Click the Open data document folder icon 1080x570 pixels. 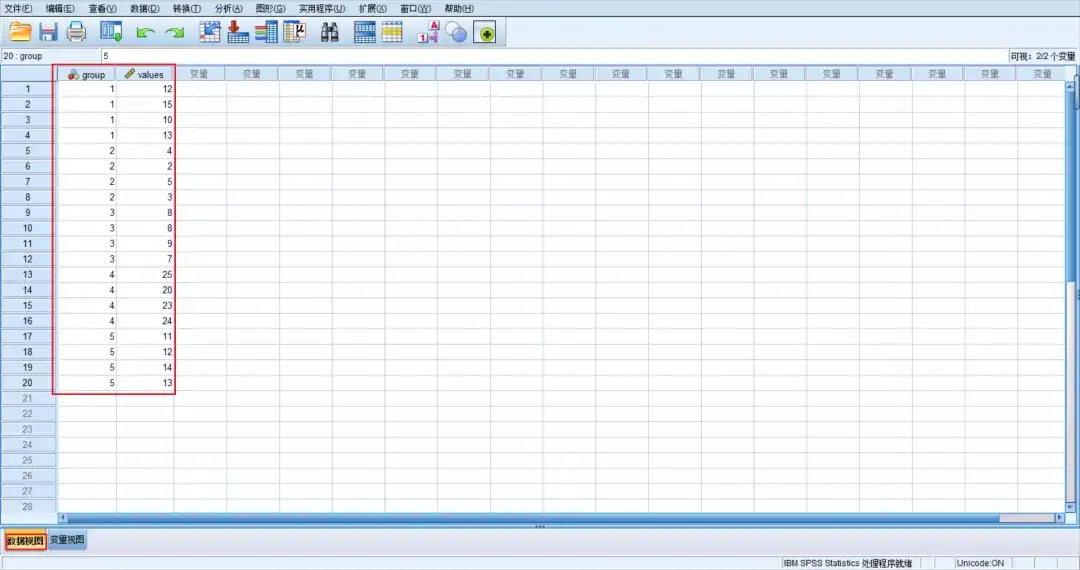pyautogui.click(x=20, y=32)
